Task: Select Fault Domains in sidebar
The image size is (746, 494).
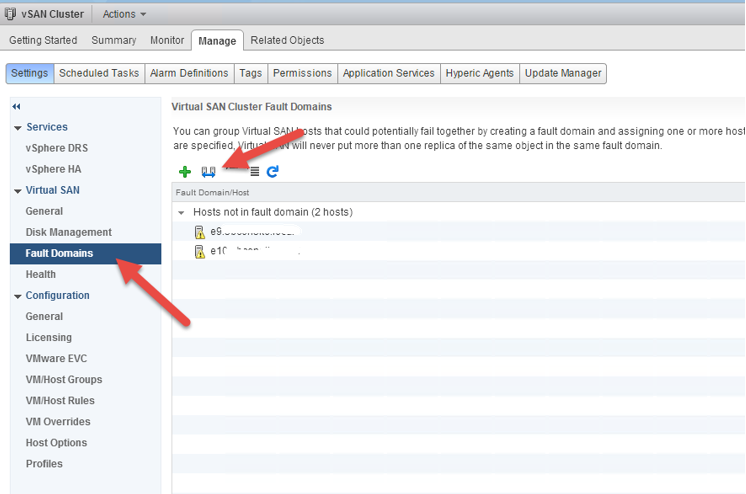Action: (86, 253)
